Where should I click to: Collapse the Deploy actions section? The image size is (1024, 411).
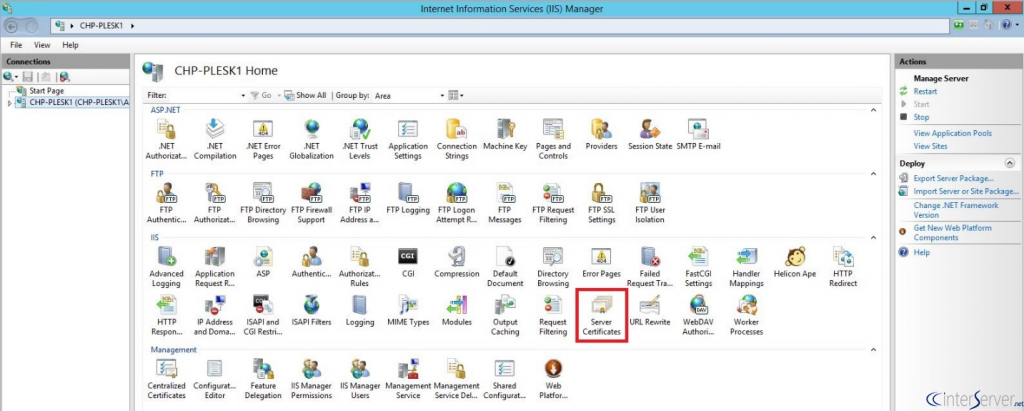[1010, 163]
